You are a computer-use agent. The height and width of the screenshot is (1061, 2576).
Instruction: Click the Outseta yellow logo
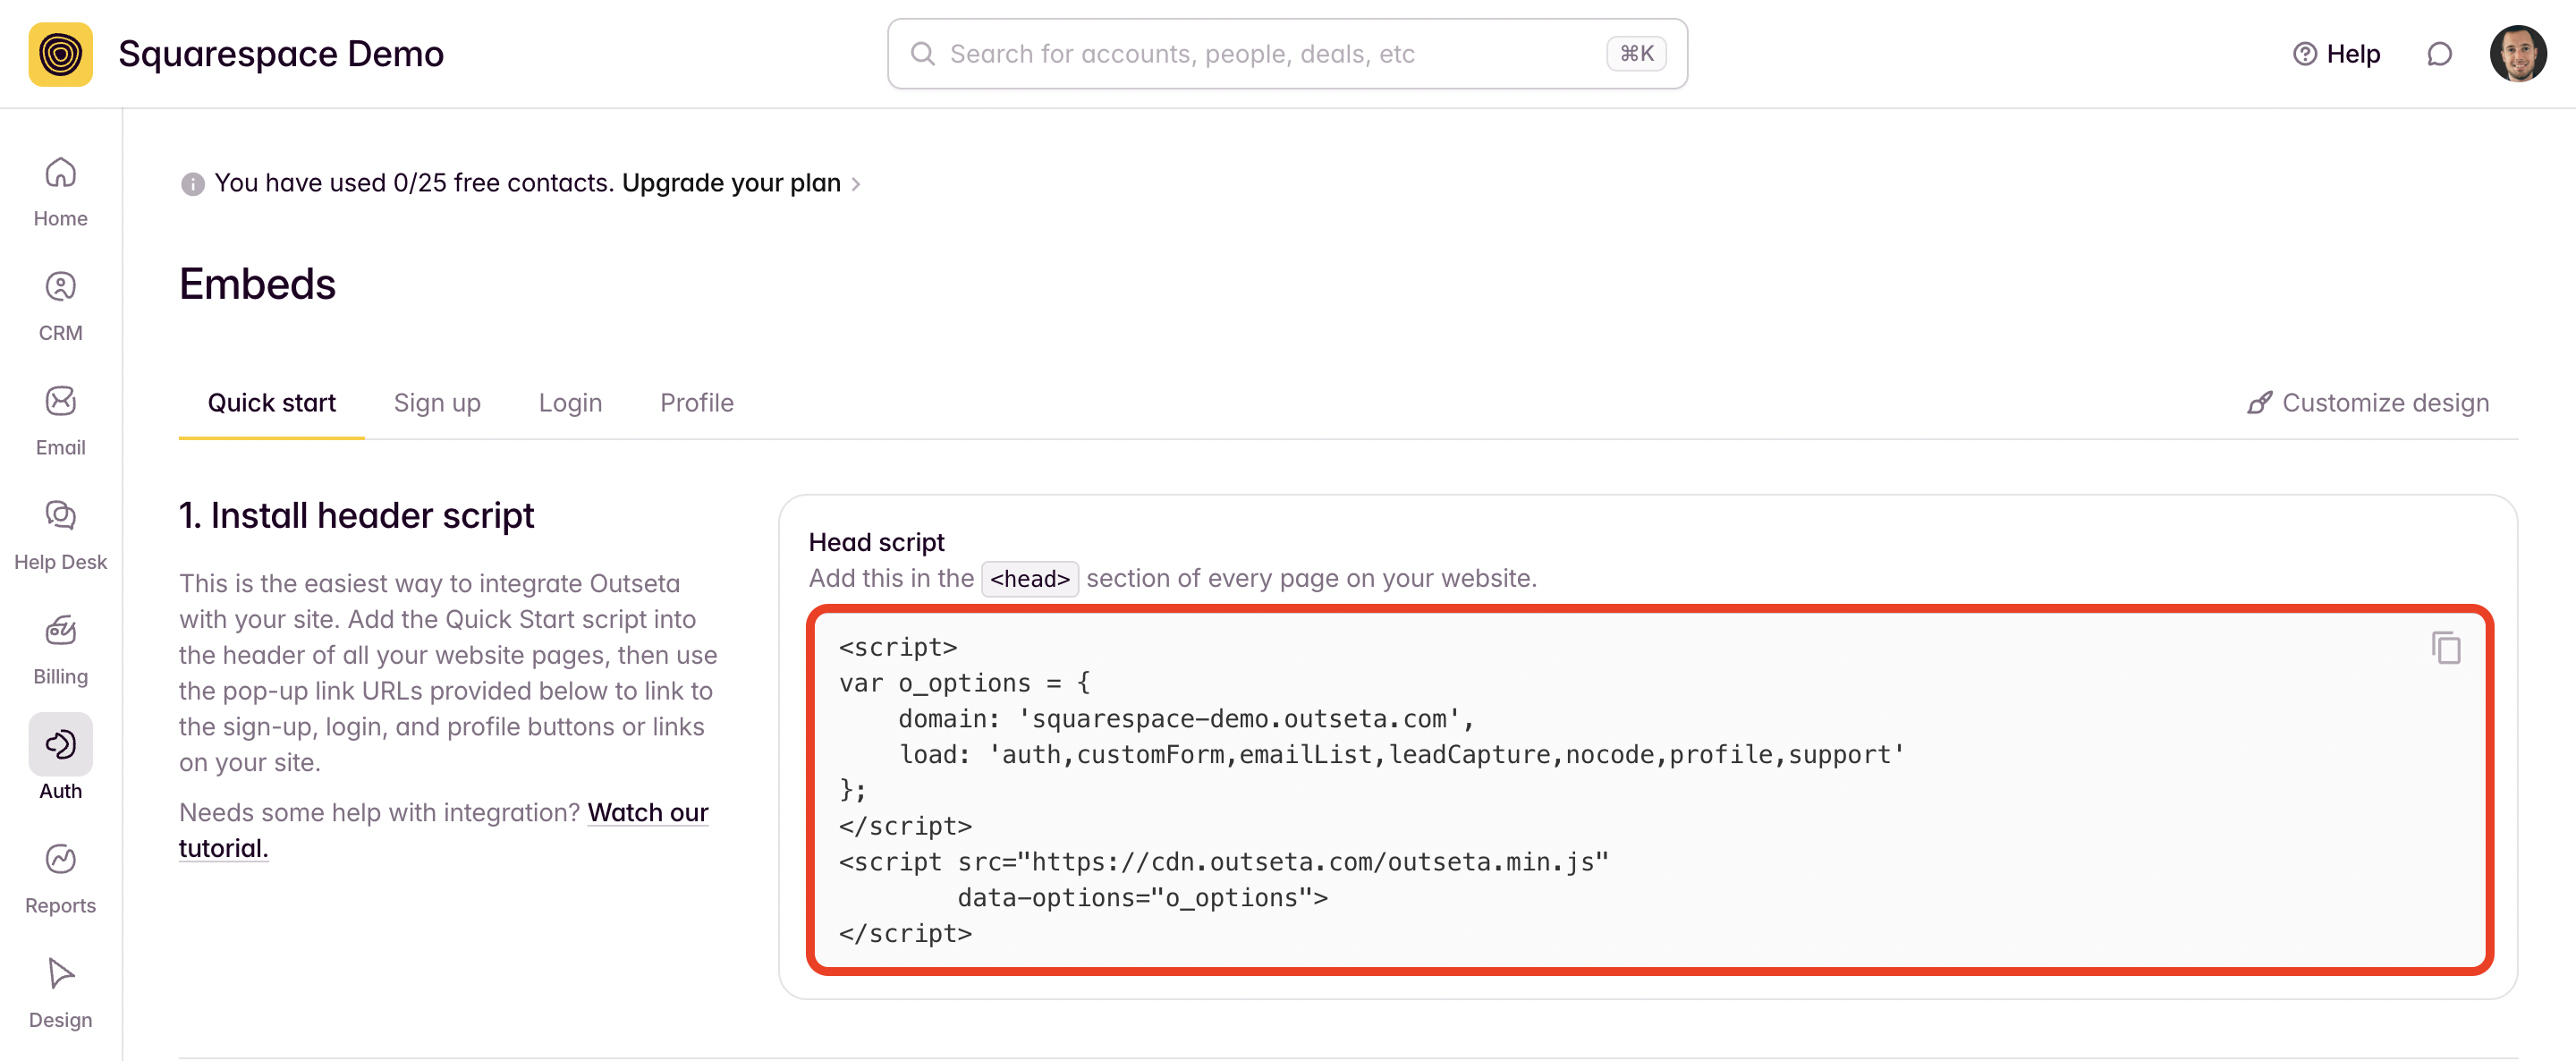60,54
